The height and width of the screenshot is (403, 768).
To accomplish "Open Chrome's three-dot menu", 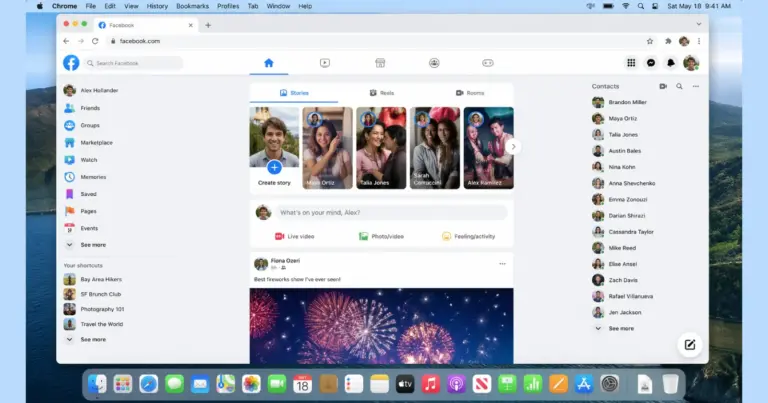I will 699,41.
